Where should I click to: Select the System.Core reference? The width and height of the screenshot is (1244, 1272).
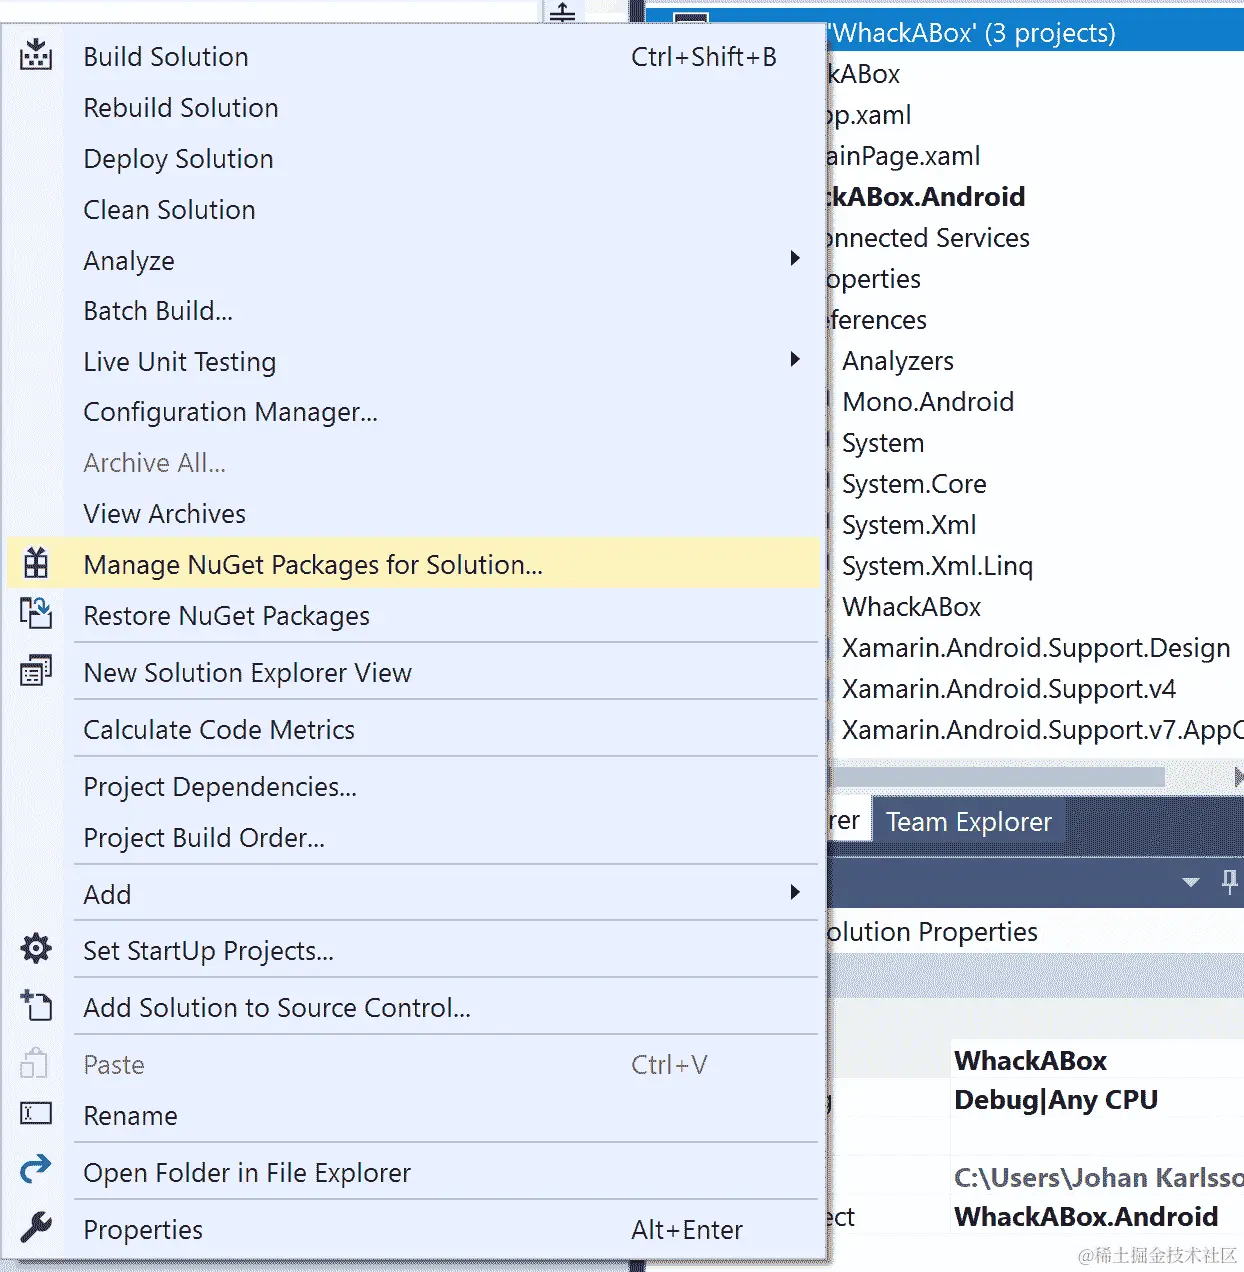click(914, 484)
